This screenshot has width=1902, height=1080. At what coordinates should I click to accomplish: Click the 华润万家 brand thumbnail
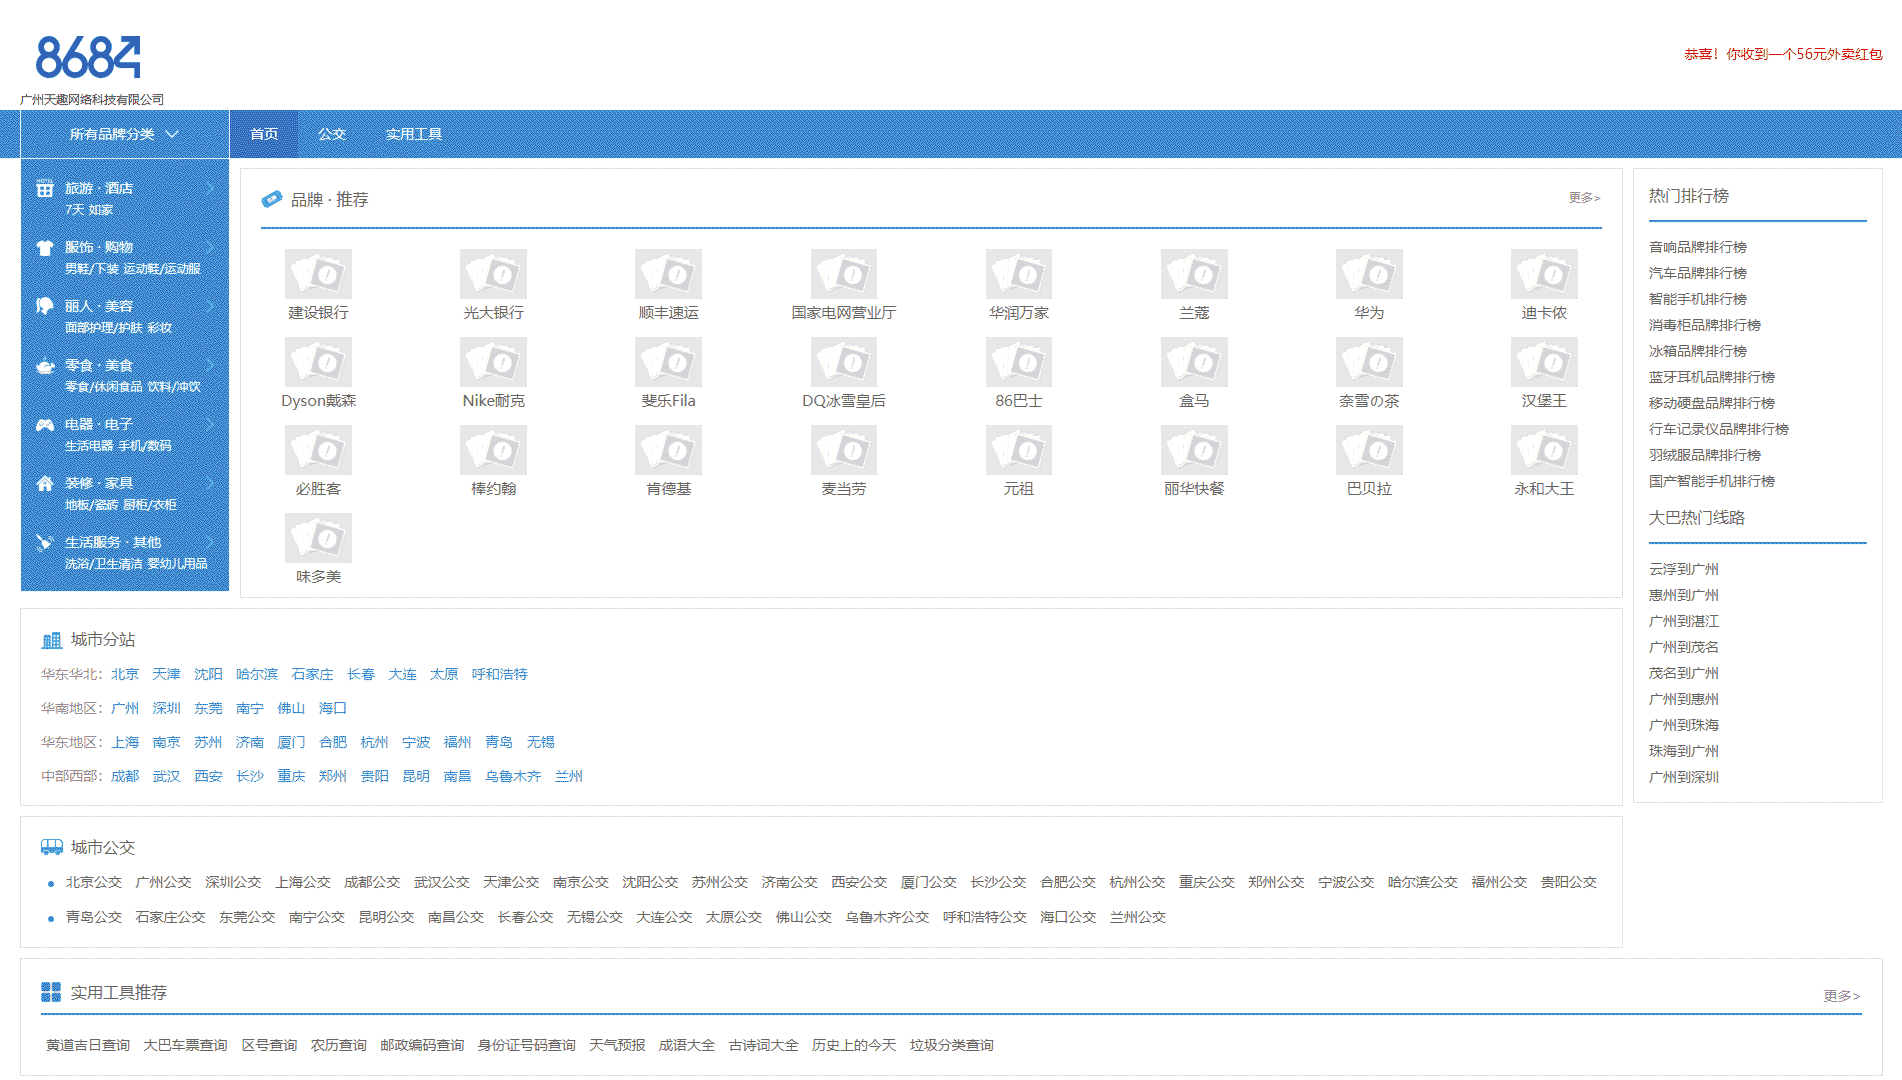tap(1019, 274)
